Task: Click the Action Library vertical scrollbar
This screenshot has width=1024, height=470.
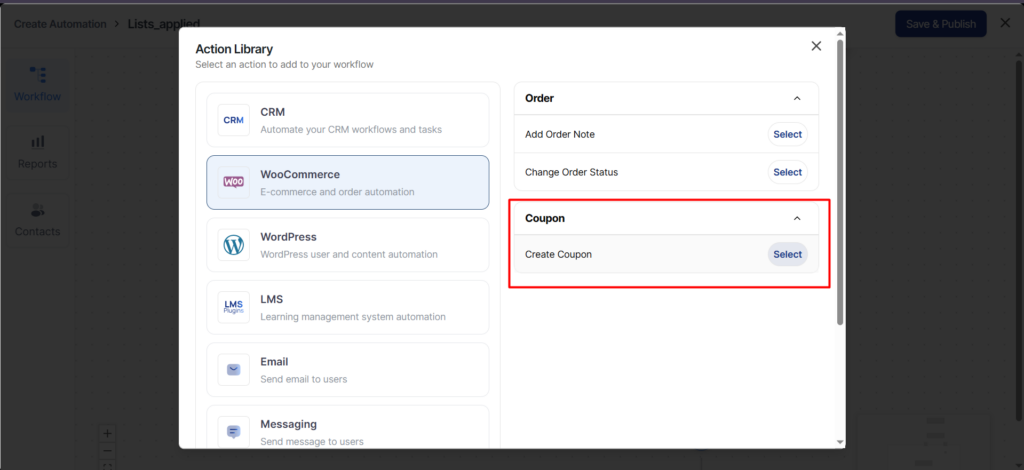Action: [840, 180]
